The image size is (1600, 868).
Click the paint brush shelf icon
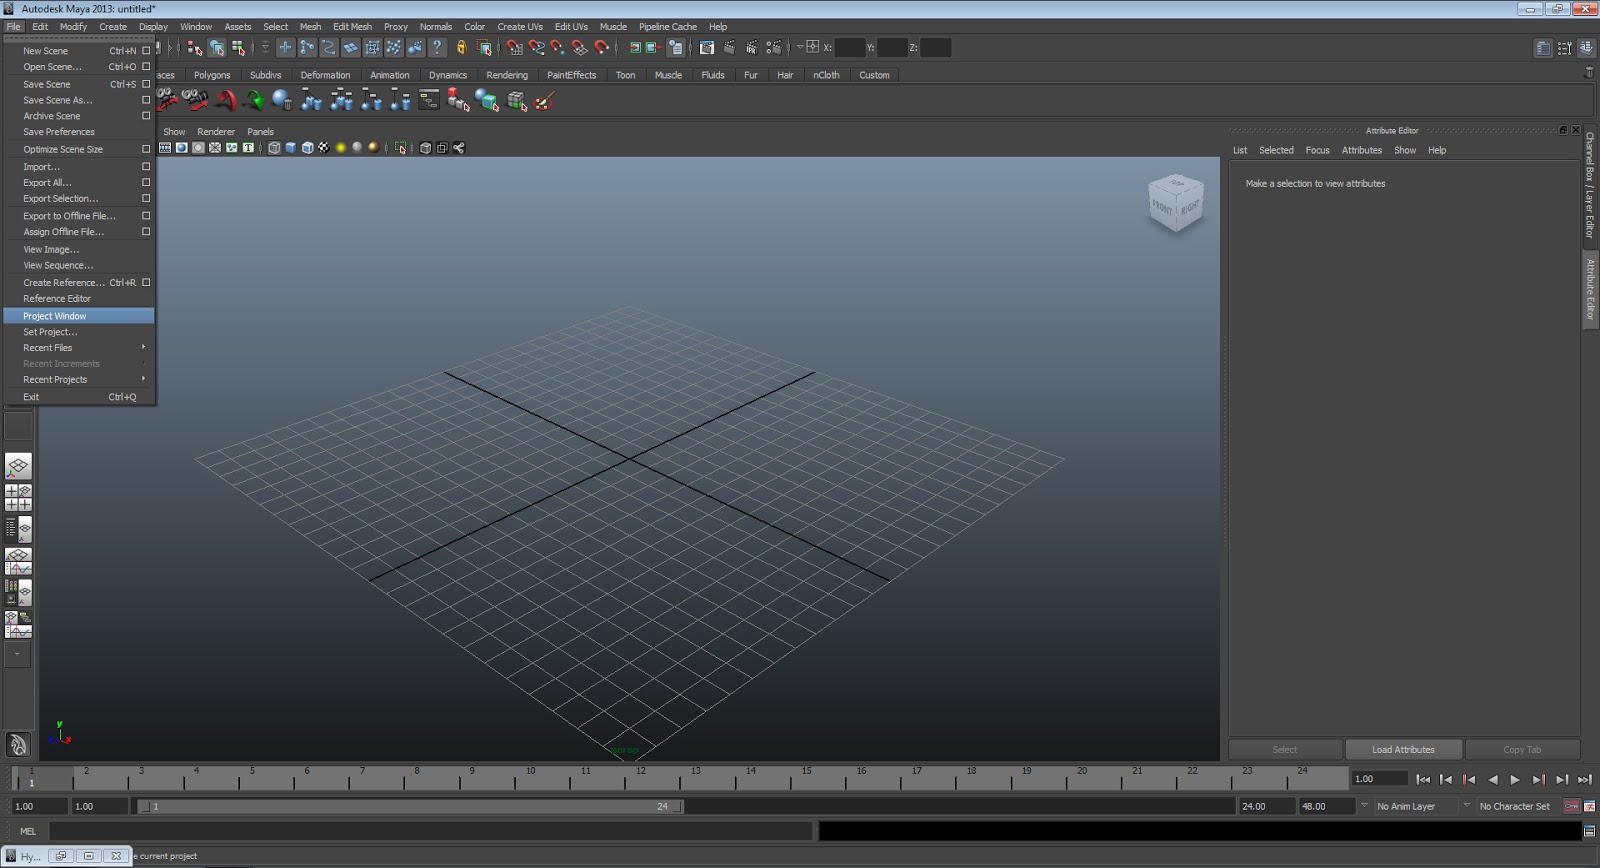pos(545,100)
